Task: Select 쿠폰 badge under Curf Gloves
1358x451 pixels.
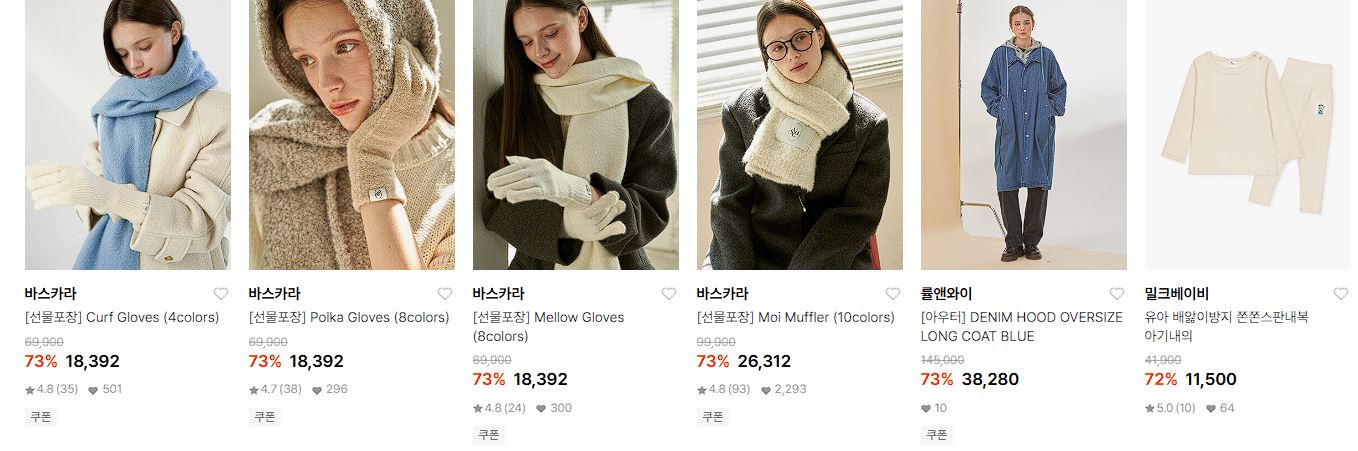Action: [x=41, y=416]
